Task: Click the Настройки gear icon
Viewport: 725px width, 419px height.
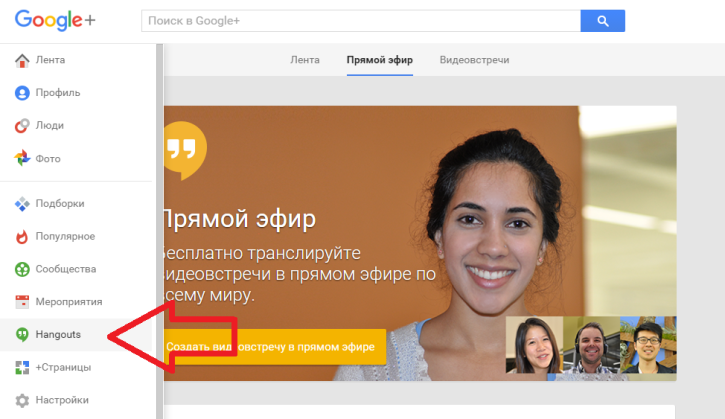Action: coord(22,400)
